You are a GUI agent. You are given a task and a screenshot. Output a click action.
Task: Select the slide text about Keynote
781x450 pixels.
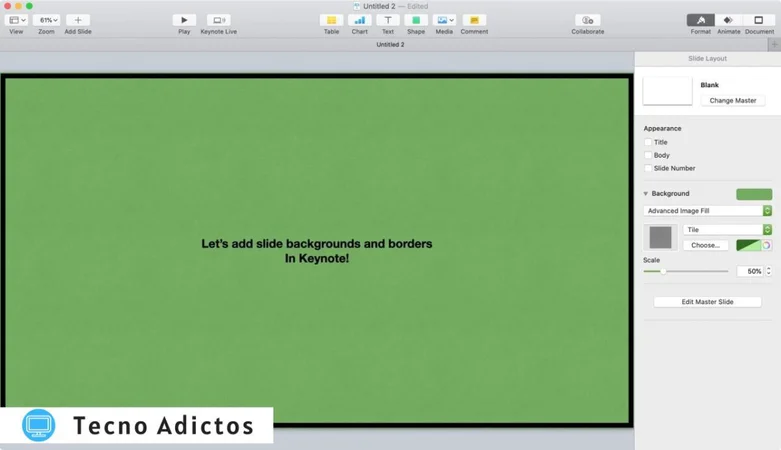[317, 251]
